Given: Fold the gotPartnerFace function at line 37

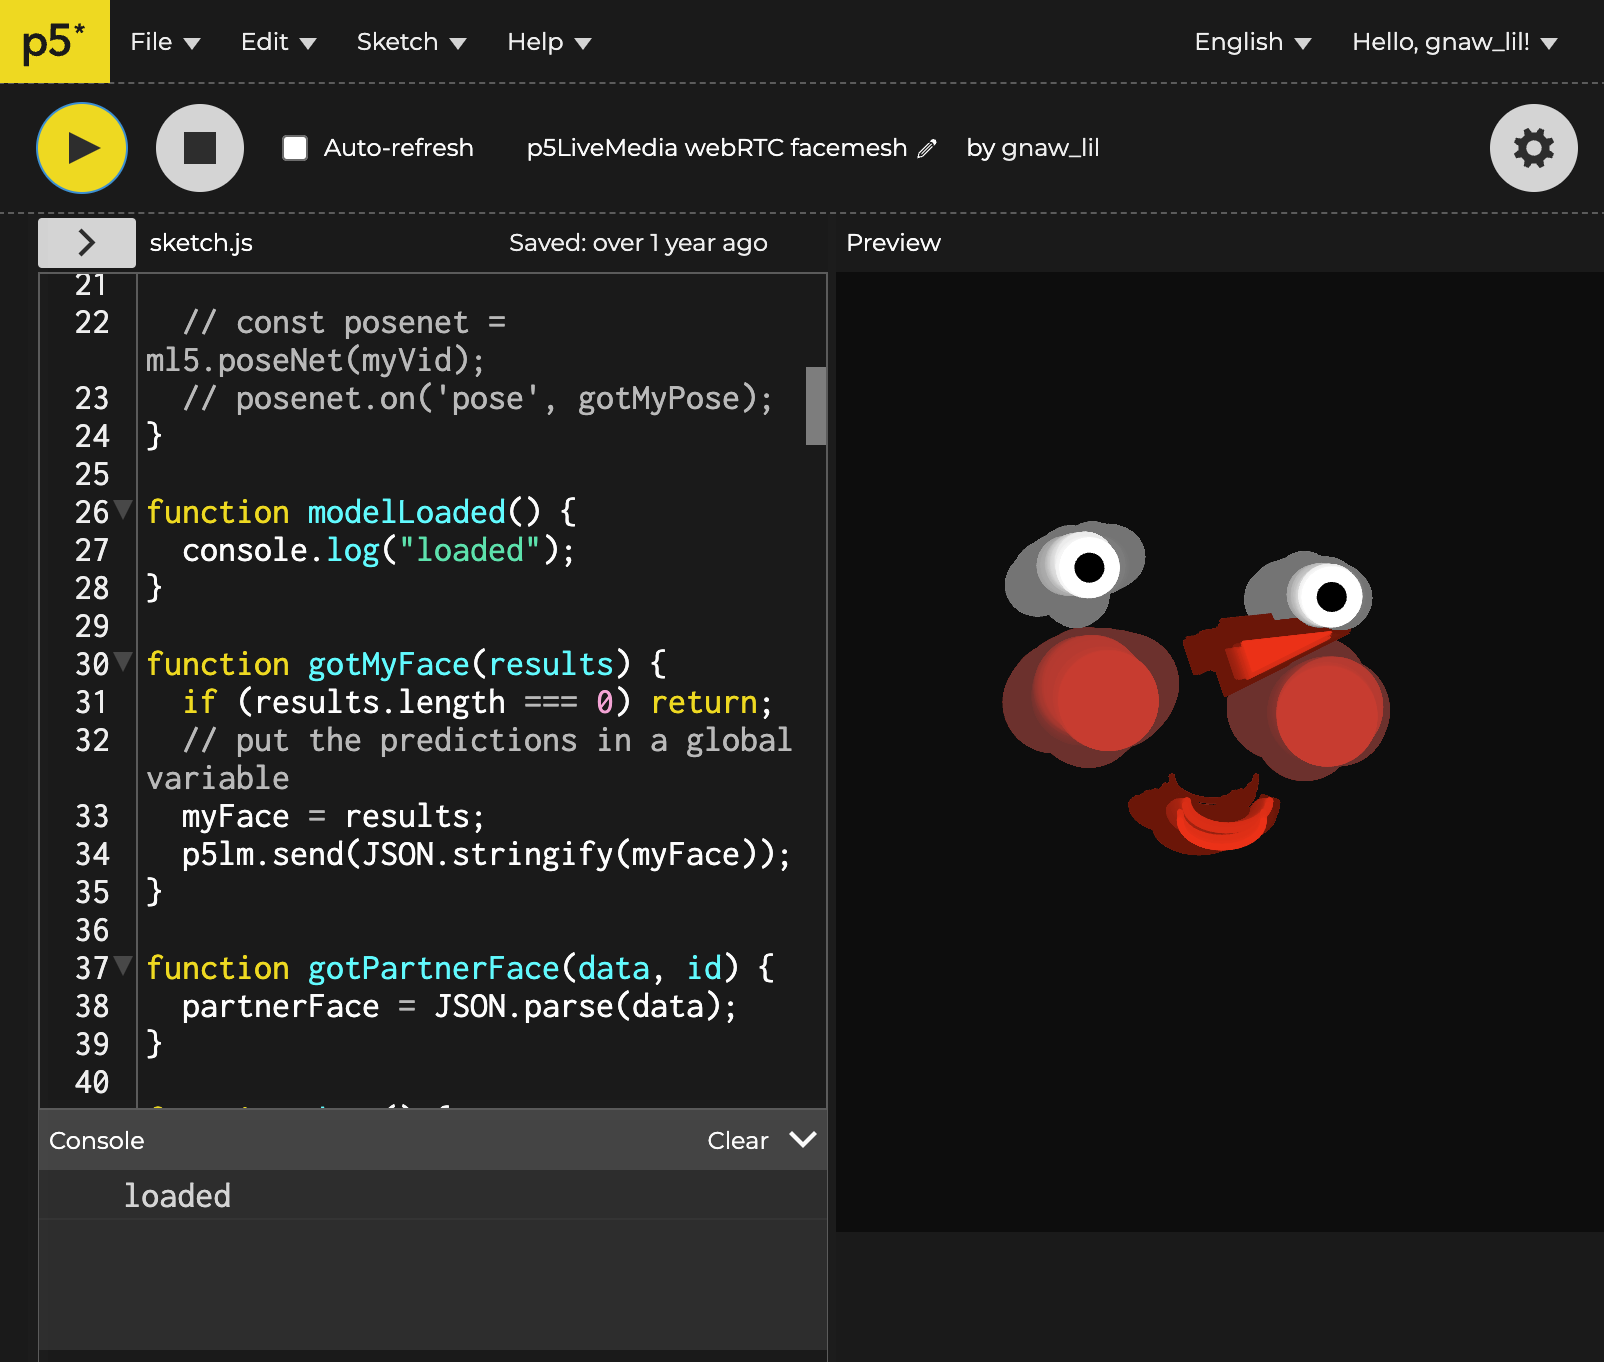Looking at the screenshot, I should coord(123,966).
